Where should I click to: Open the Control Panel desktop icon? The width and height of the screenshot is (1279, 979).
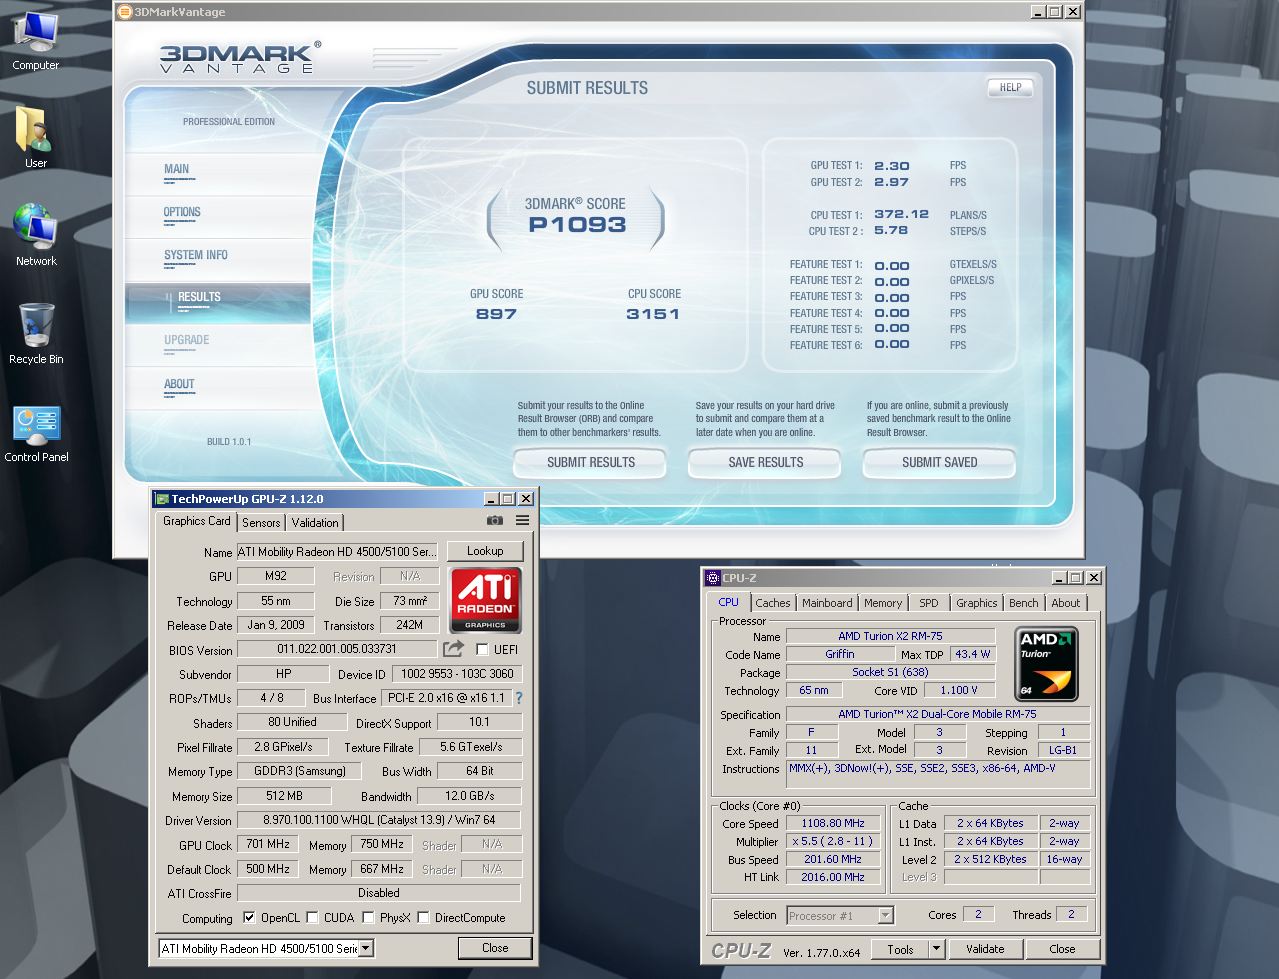(x=36, y=432)
